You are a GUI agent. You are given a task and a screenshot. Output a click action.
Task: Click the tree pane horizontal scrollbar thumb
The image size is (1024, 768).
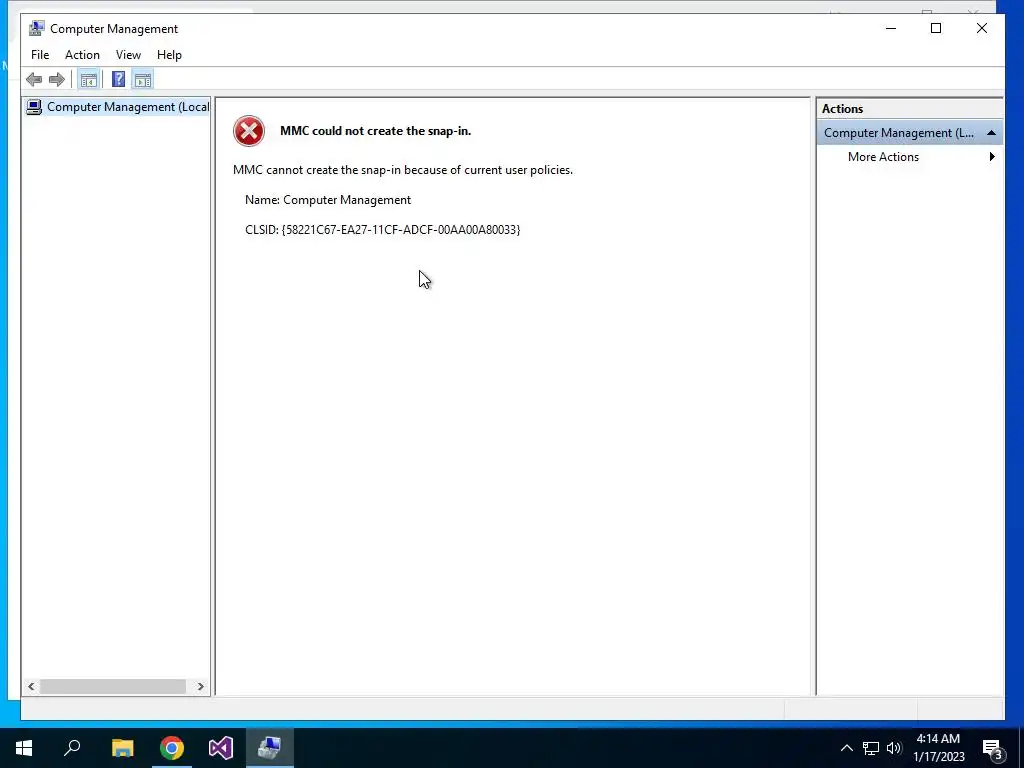pyautogui.click(x=113, y=686)
